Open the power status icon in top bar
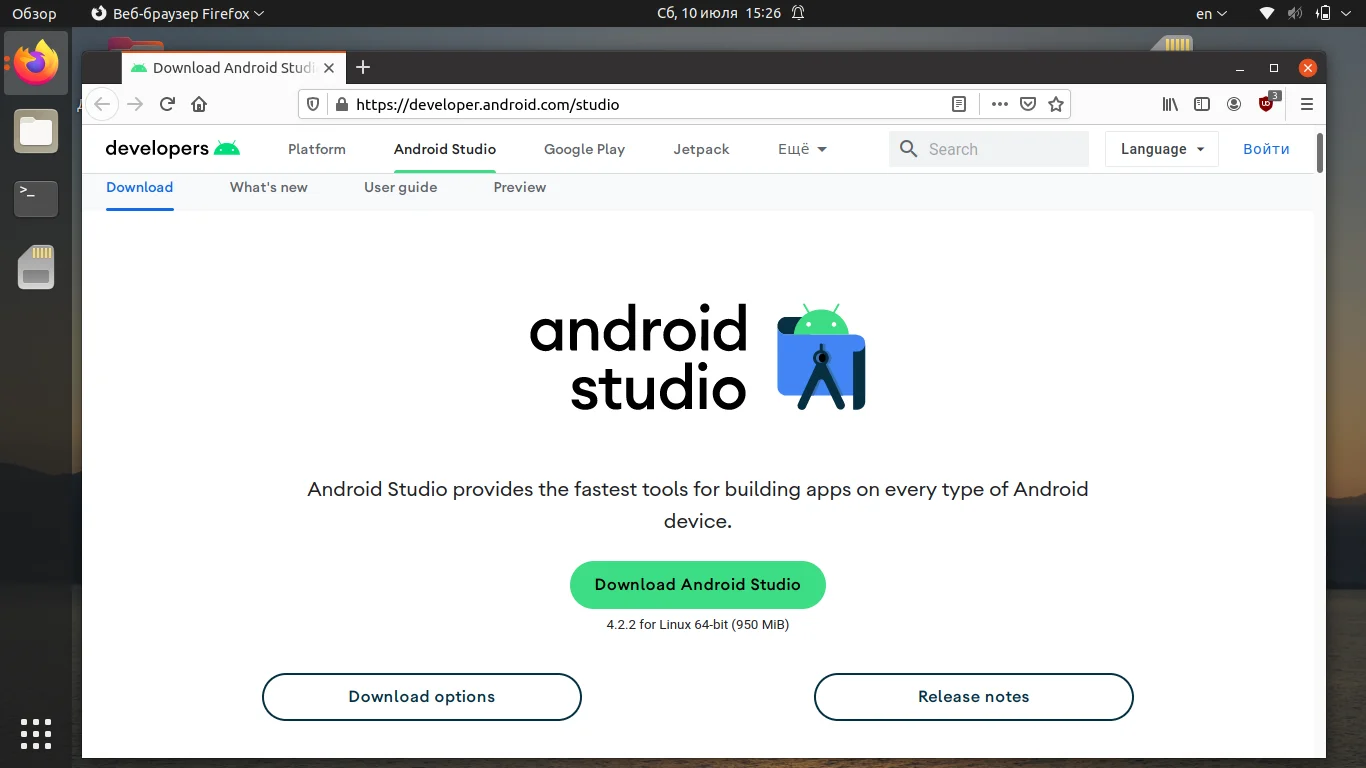Image resolution: width=1366 pixels, height=768 pixels. [1324, 13]
